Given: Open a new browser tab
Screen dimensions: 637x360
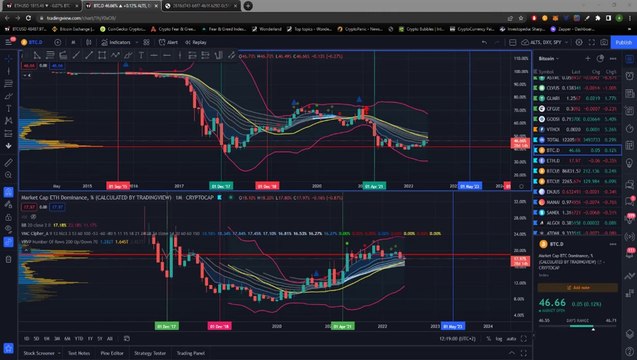Looking at the screenshot, I should [248, 6].
